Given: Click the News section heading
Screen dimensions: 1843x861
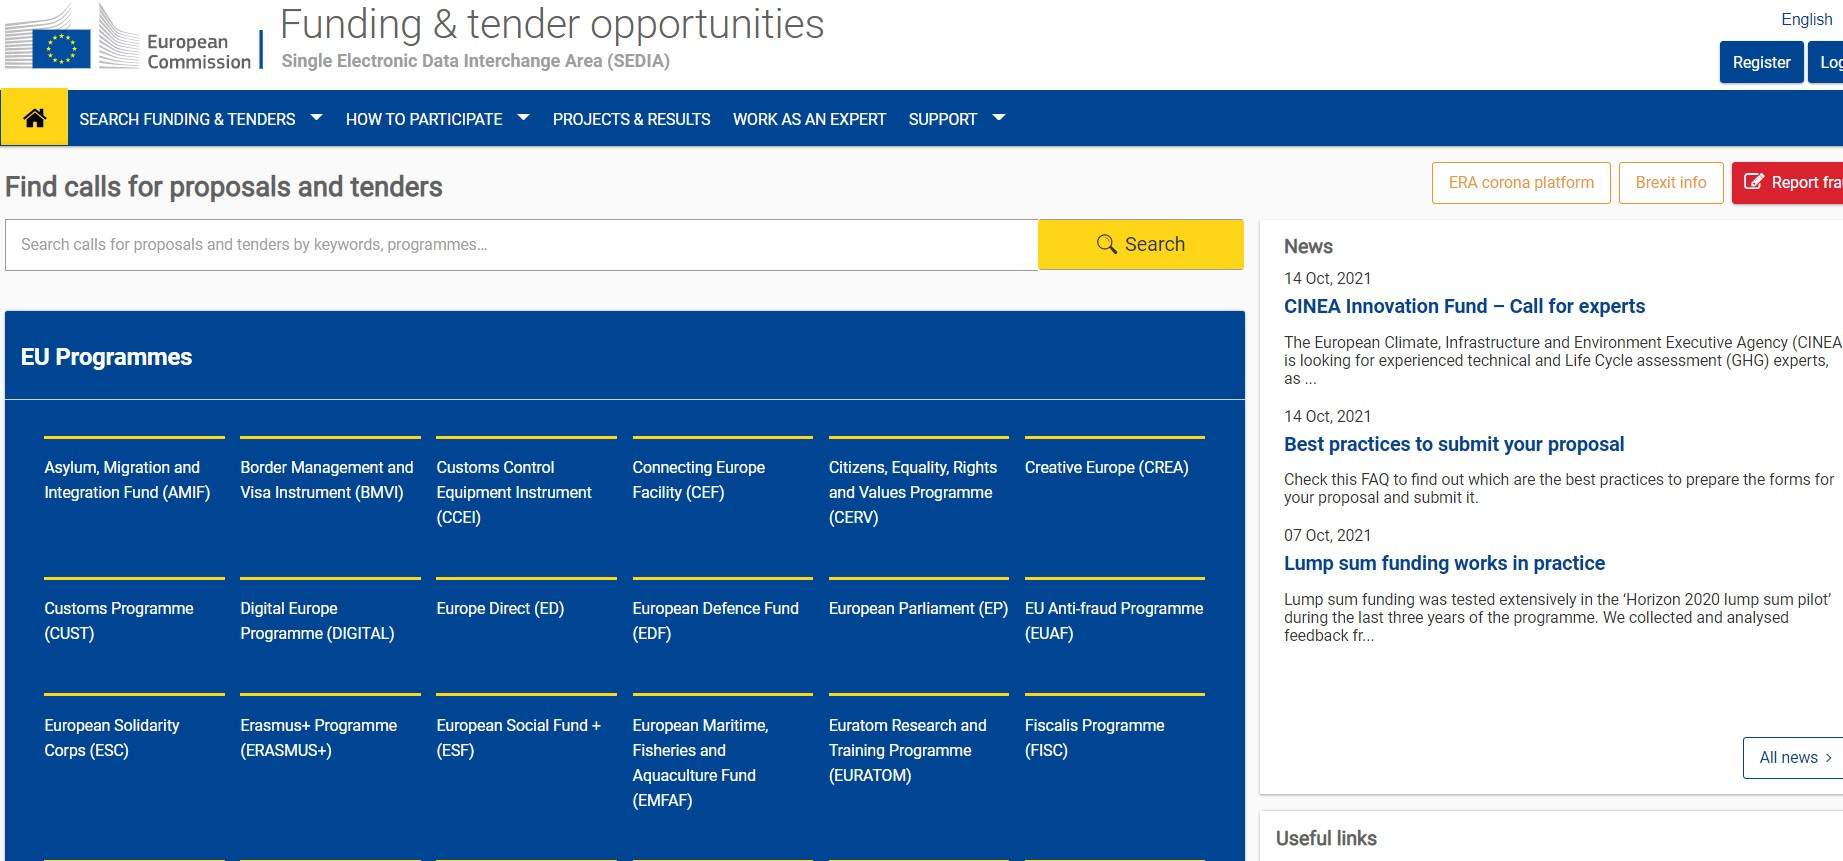Looking at the screenshot, I should tap(1308, 246).
